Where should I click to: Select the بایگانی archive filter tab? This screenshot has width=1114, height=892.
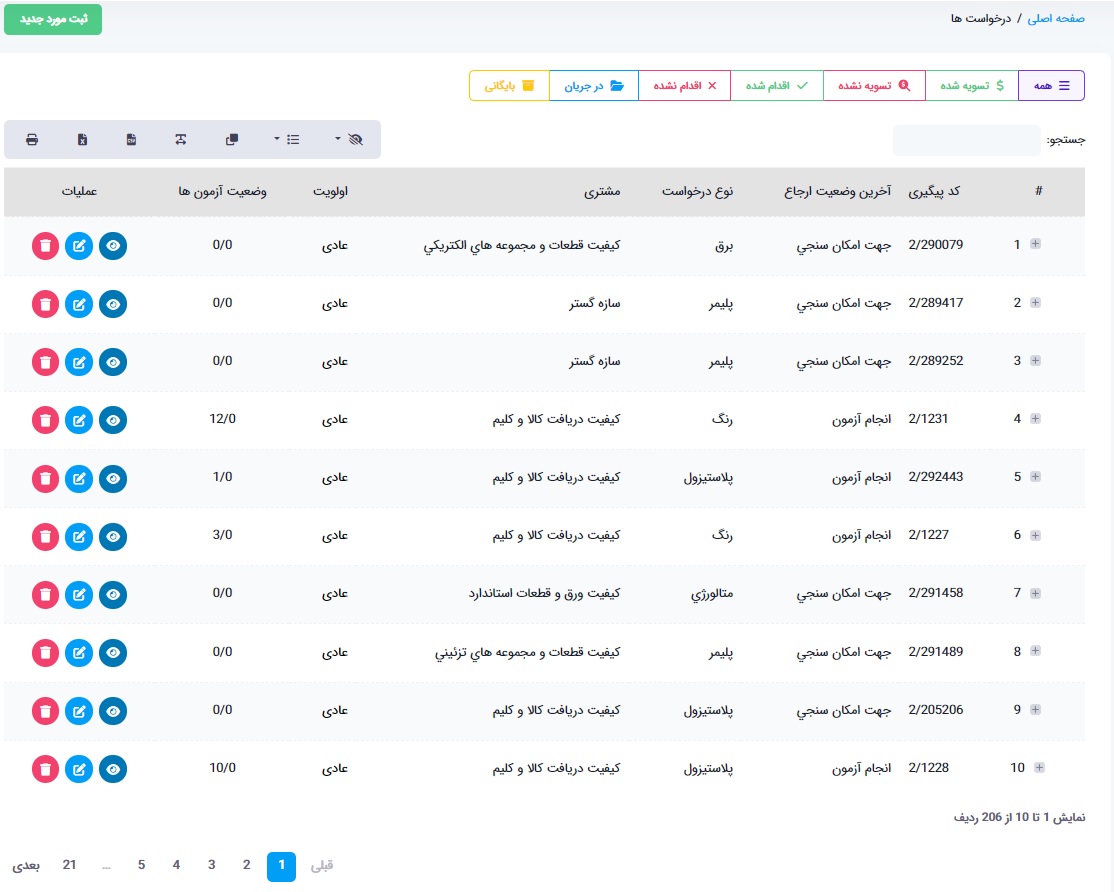tap(509, 86)
